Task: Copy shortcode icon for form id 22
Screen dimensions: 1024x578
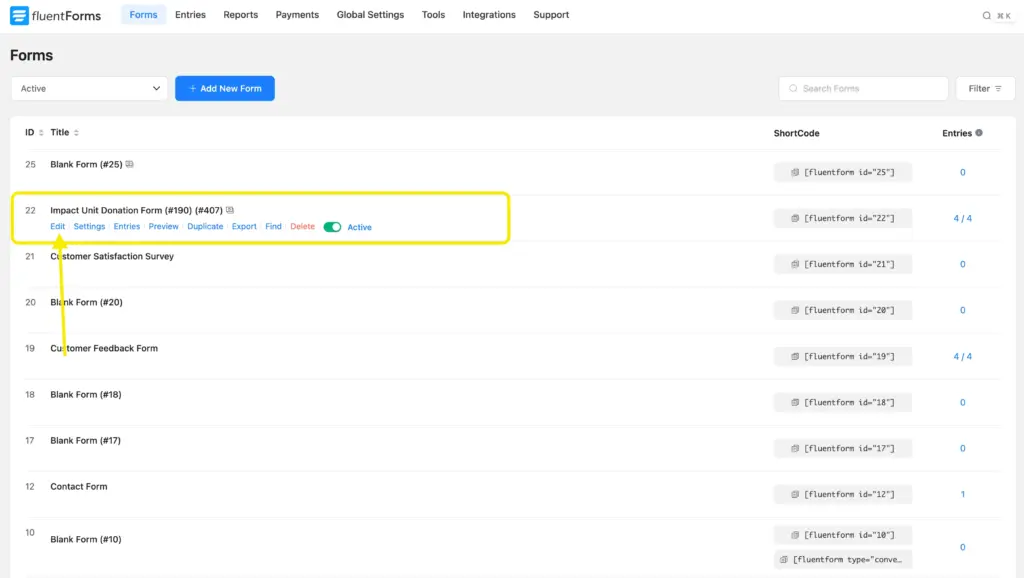Action: point(796,218)
